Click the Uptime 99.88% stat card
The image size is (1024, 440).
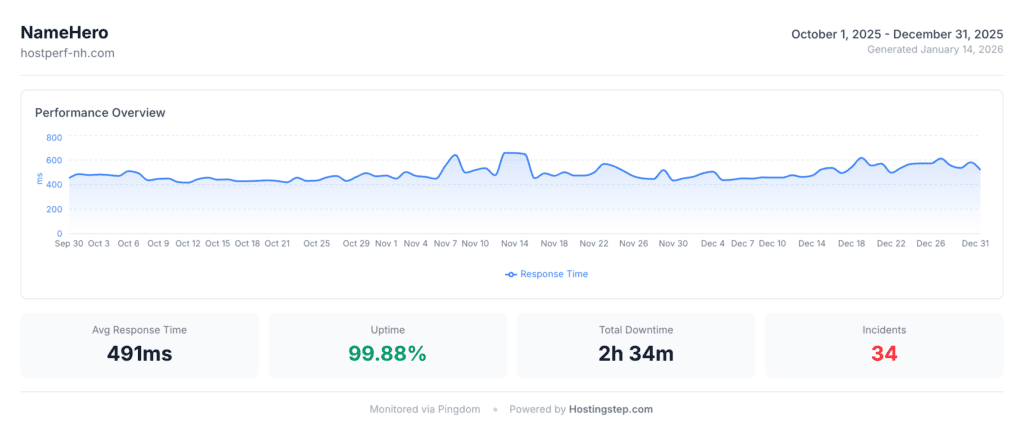tap(387, 345)
